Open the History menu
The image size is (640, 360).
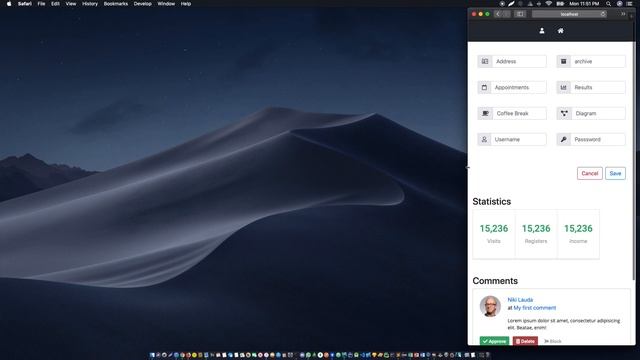(x=90, y=4)
